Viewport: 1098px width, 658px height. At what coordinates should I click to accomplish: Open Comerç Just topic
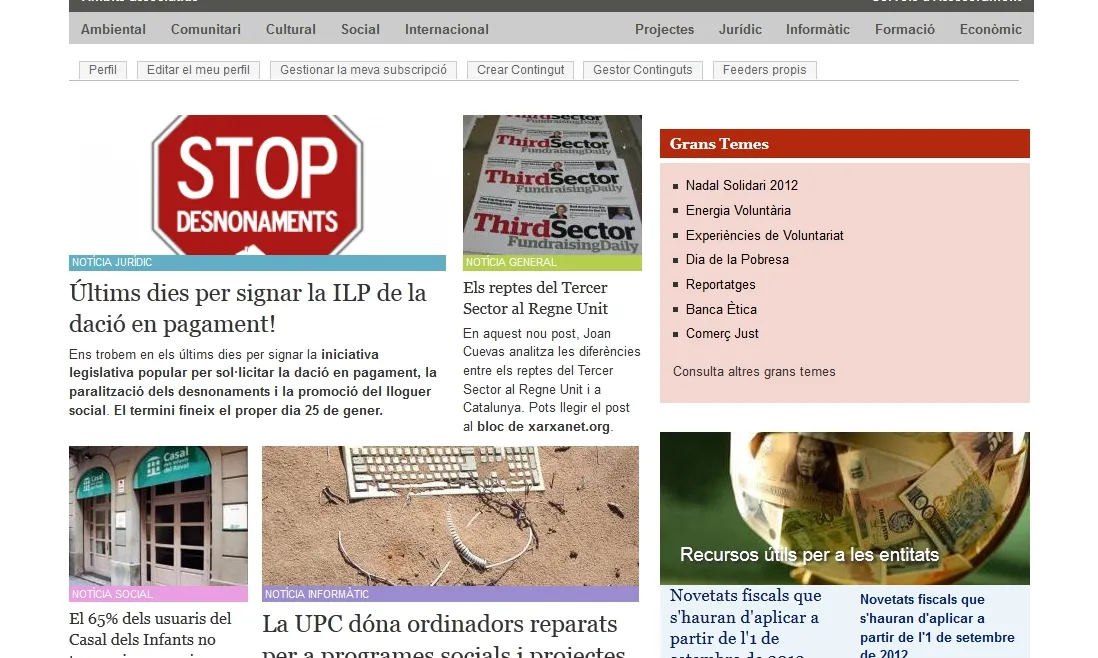click(722, 334)
